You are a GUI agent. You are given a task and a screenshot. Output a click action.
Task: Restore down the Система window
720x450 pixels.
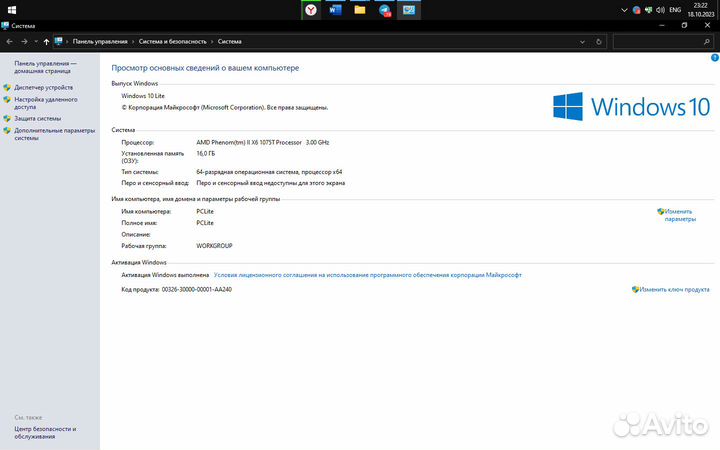pos(684,26)
